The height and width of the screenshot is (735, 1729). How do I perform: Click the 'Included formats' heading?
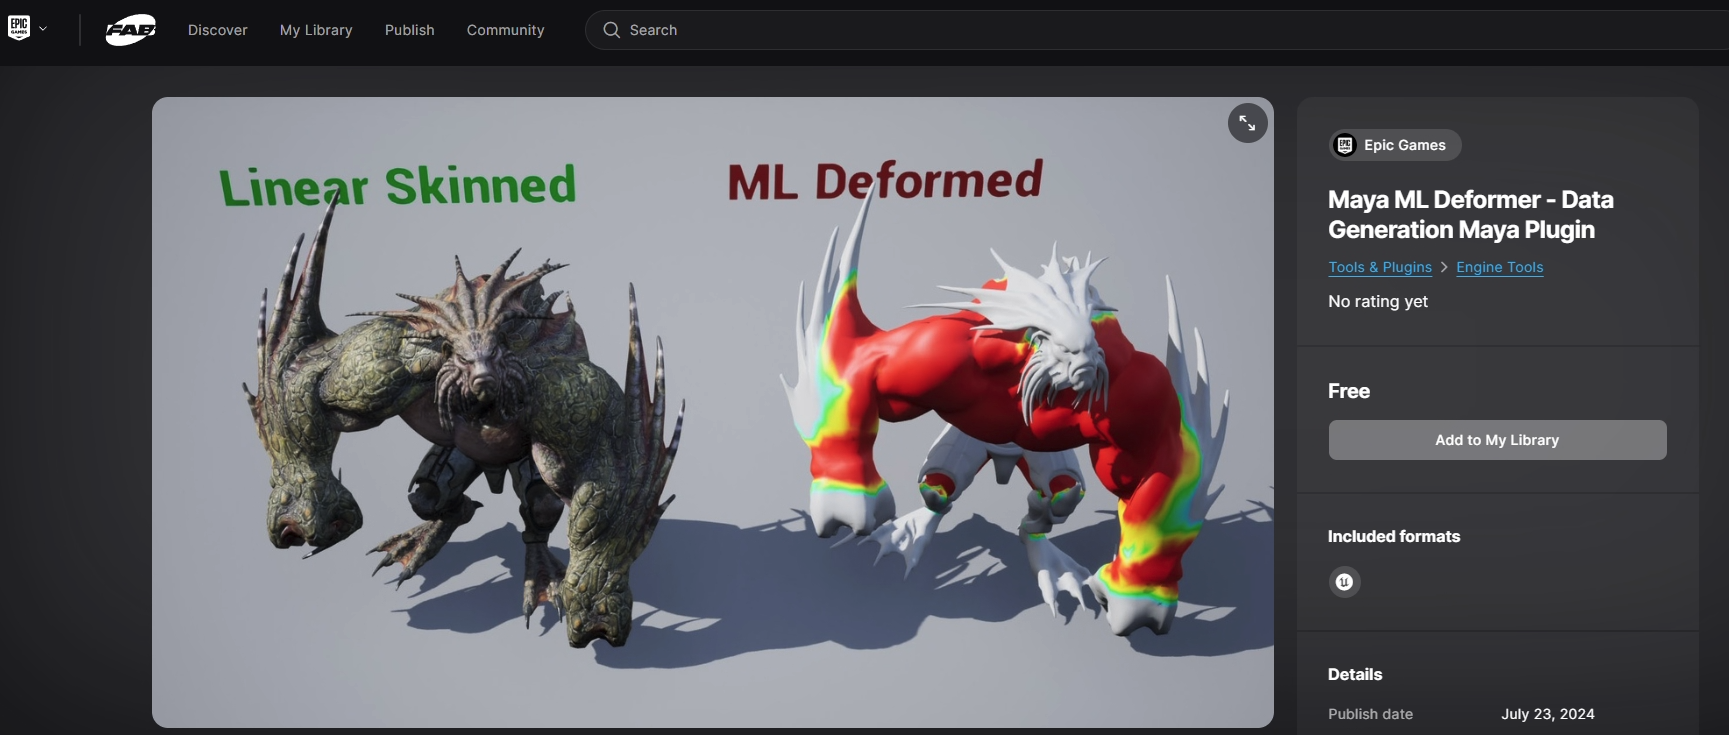coord(1394,536)
